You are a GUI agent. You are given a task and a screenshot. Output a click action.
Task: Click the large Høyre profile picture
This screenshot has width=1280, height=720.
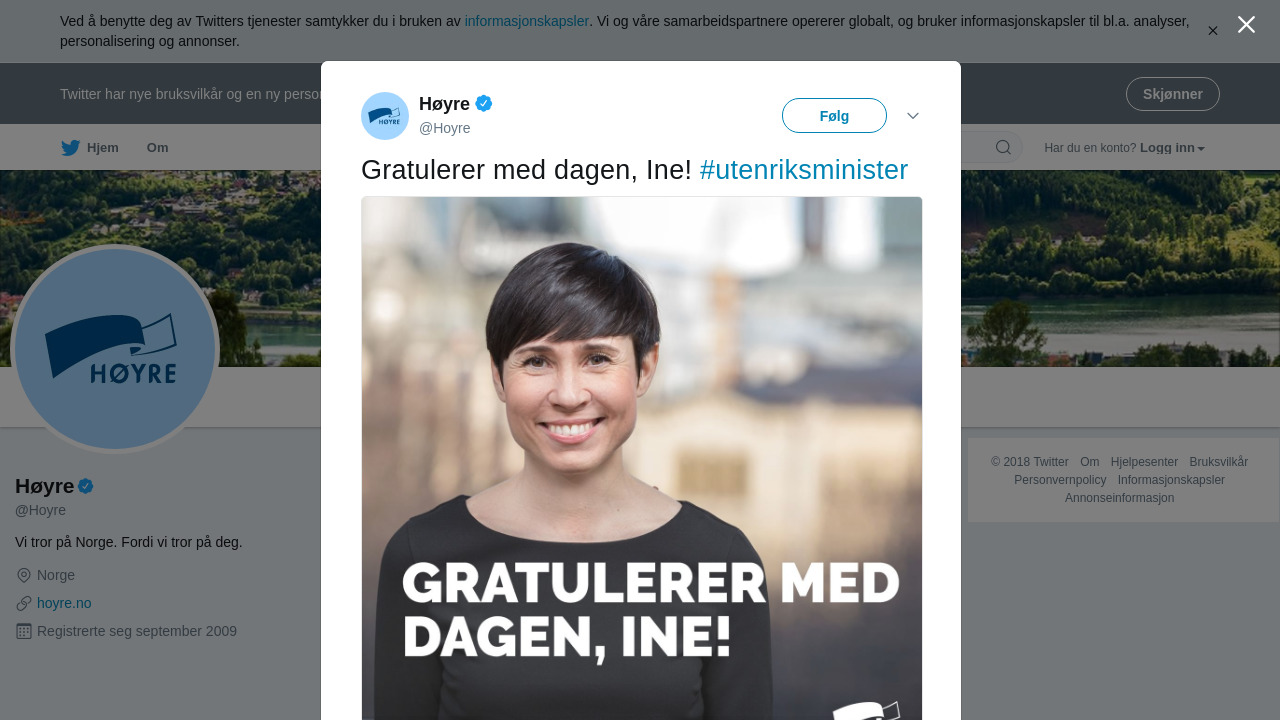coord(115,349)
